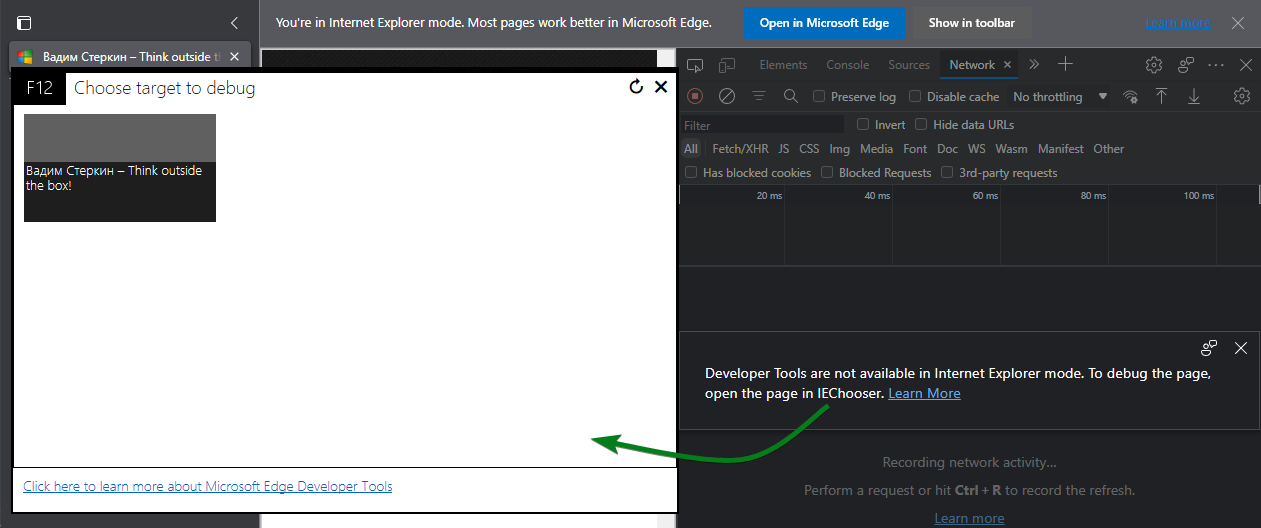
Task: Close the Вадим Стеркин browser tab
Action: click(235, 57)
